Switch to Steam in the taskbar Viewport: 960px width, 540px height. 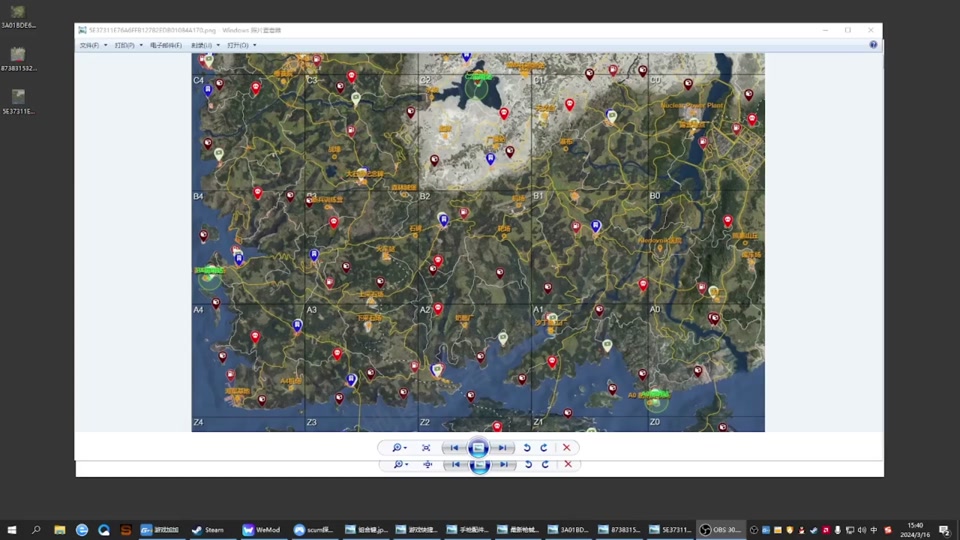coord(208,530)
